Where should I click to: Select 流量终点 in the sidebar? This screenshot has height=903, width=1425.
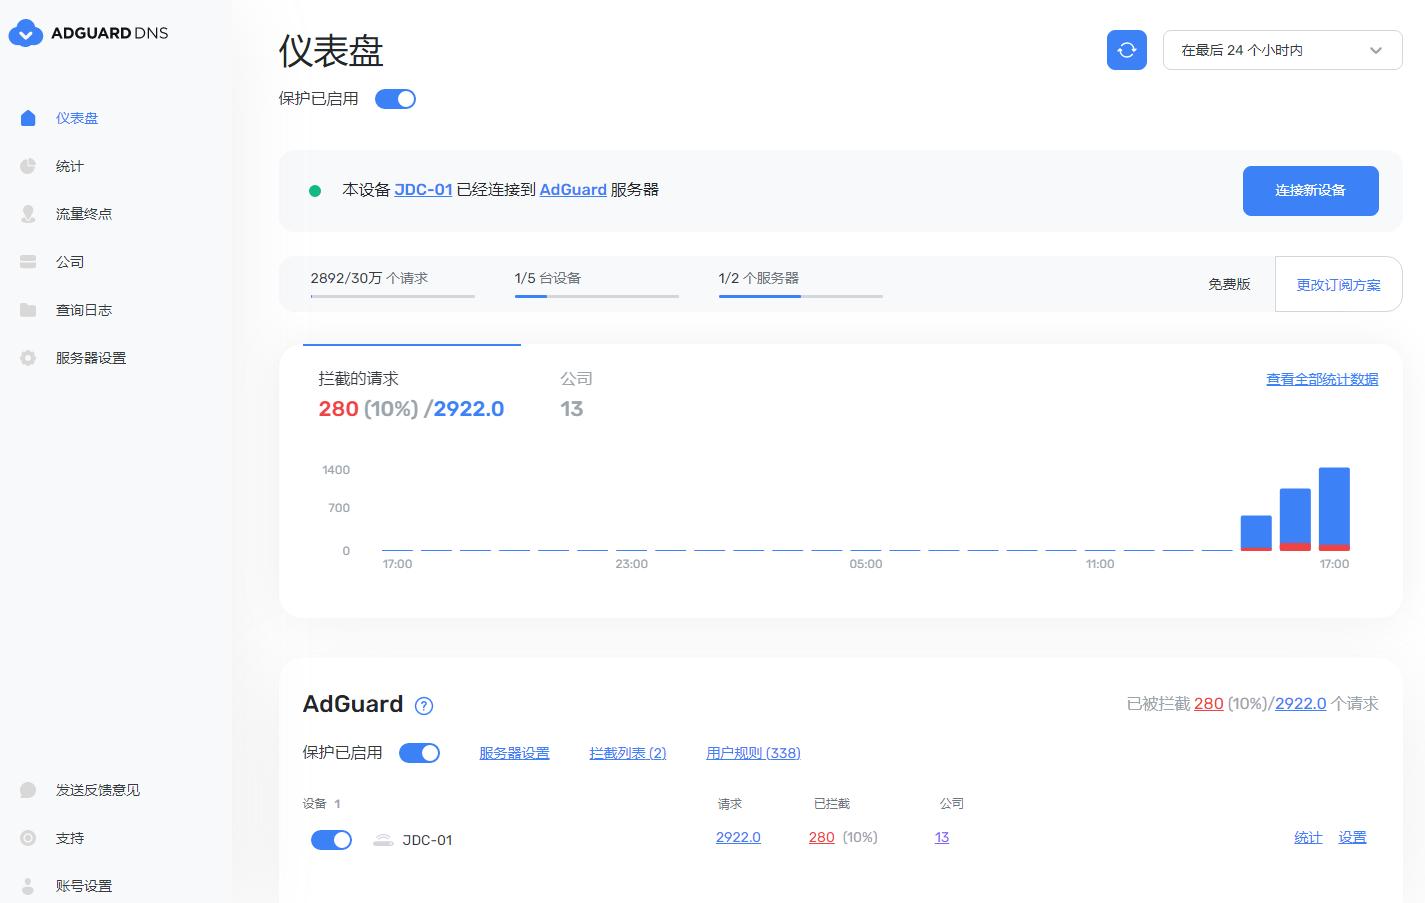pos(83,213)
